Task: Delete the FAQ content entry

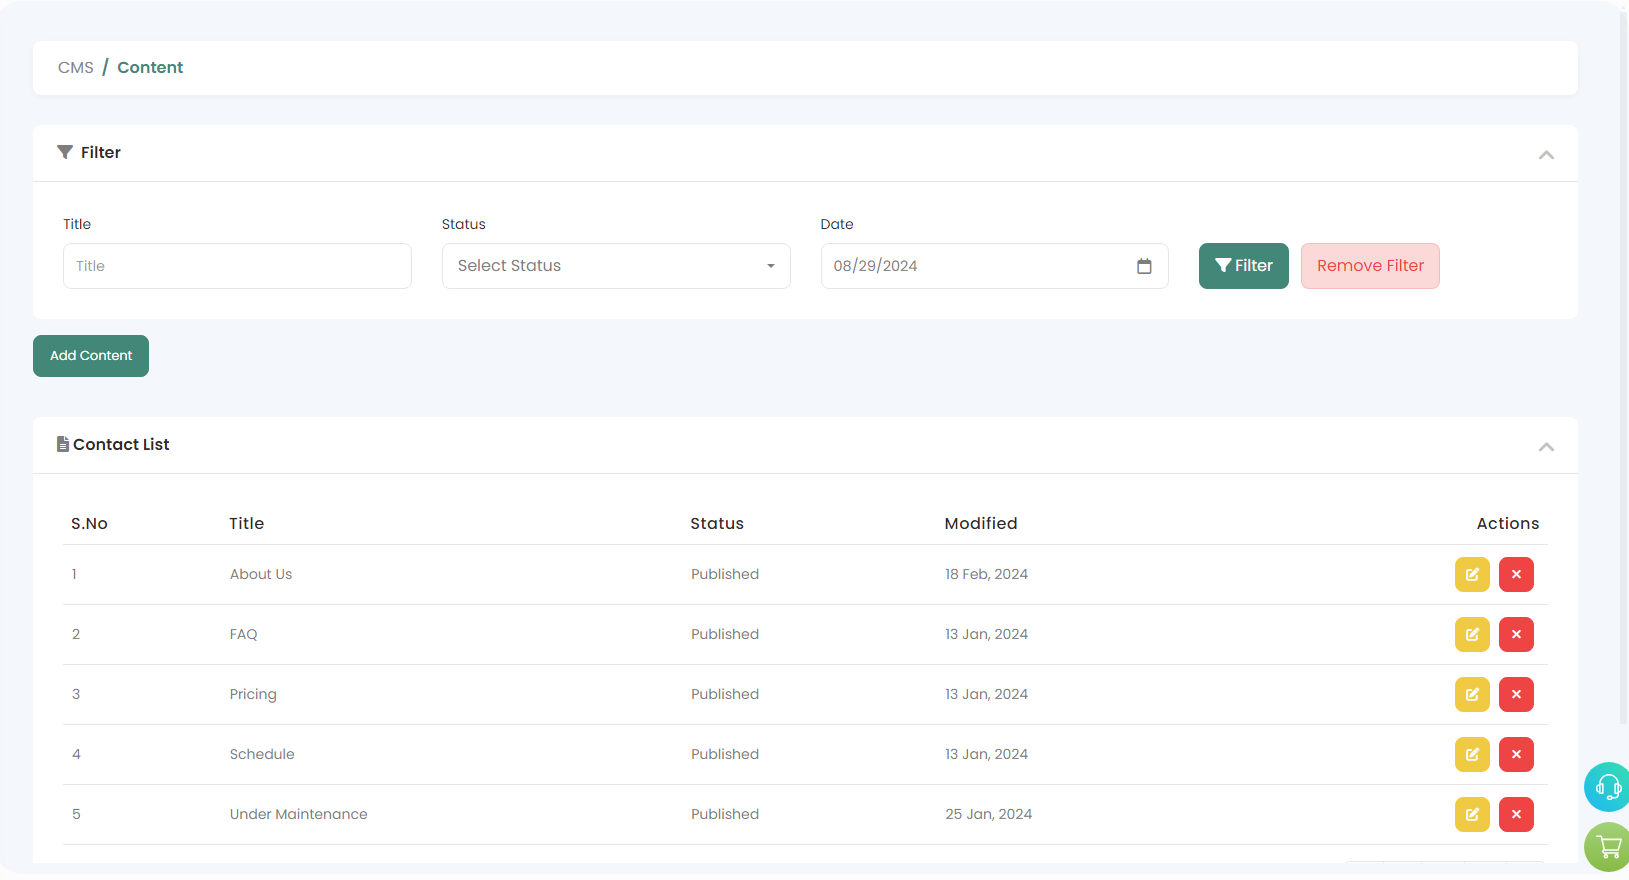Action: pos(1515,634)
